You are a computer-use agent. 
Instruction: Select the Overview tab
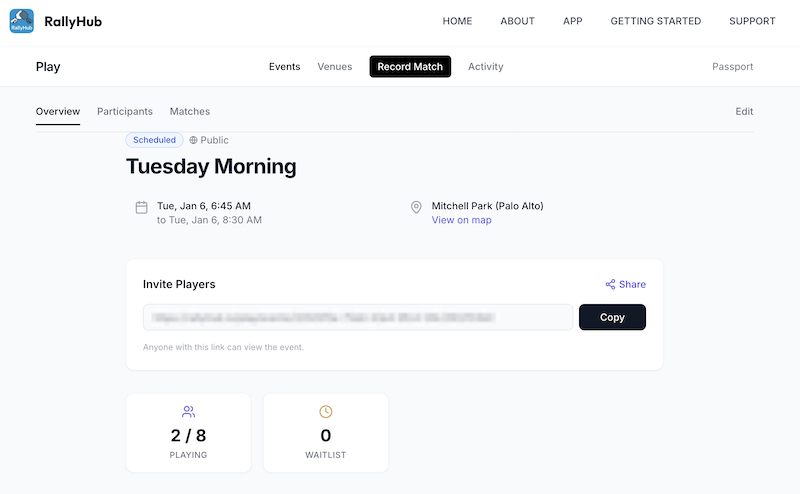[58, 111]
